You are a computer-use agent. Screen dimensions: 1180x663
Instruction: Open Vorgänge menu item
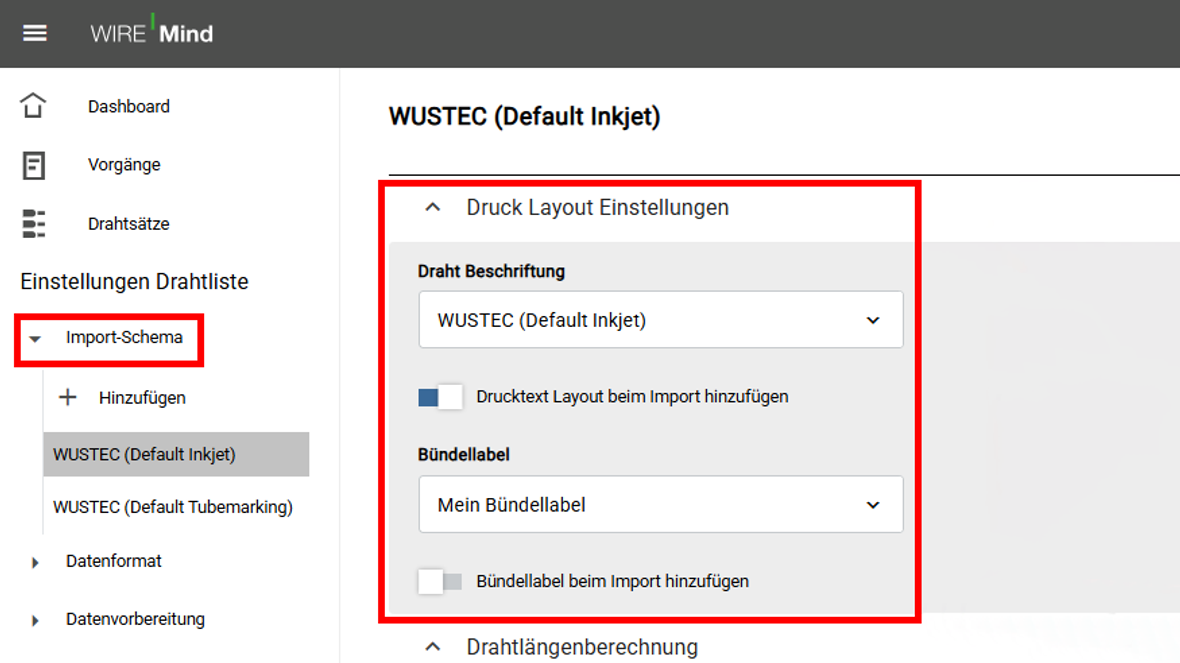click(124, 164)
